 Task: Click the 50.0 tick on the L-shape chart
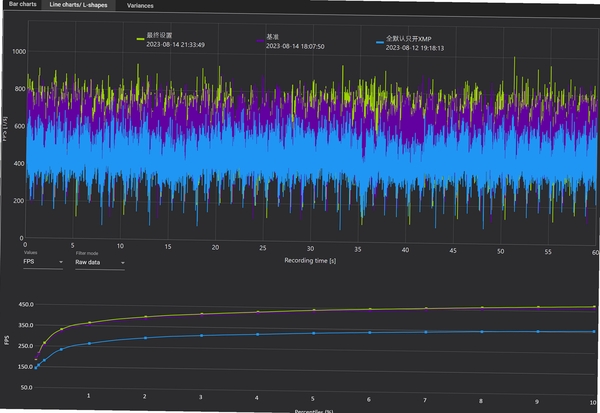coord(26,387)
